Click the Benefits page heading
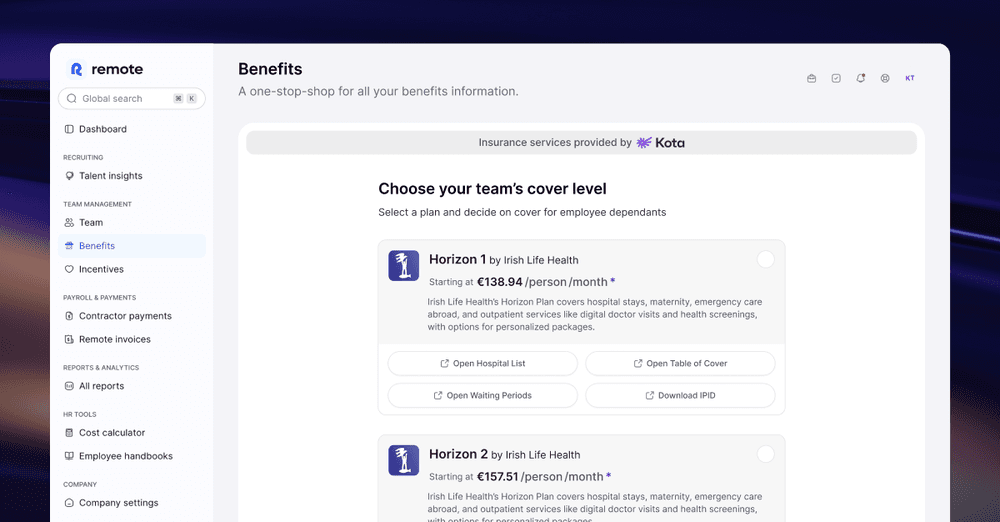Image resolution: width=1000 pixels, height=522 pixels. point(270,69)
